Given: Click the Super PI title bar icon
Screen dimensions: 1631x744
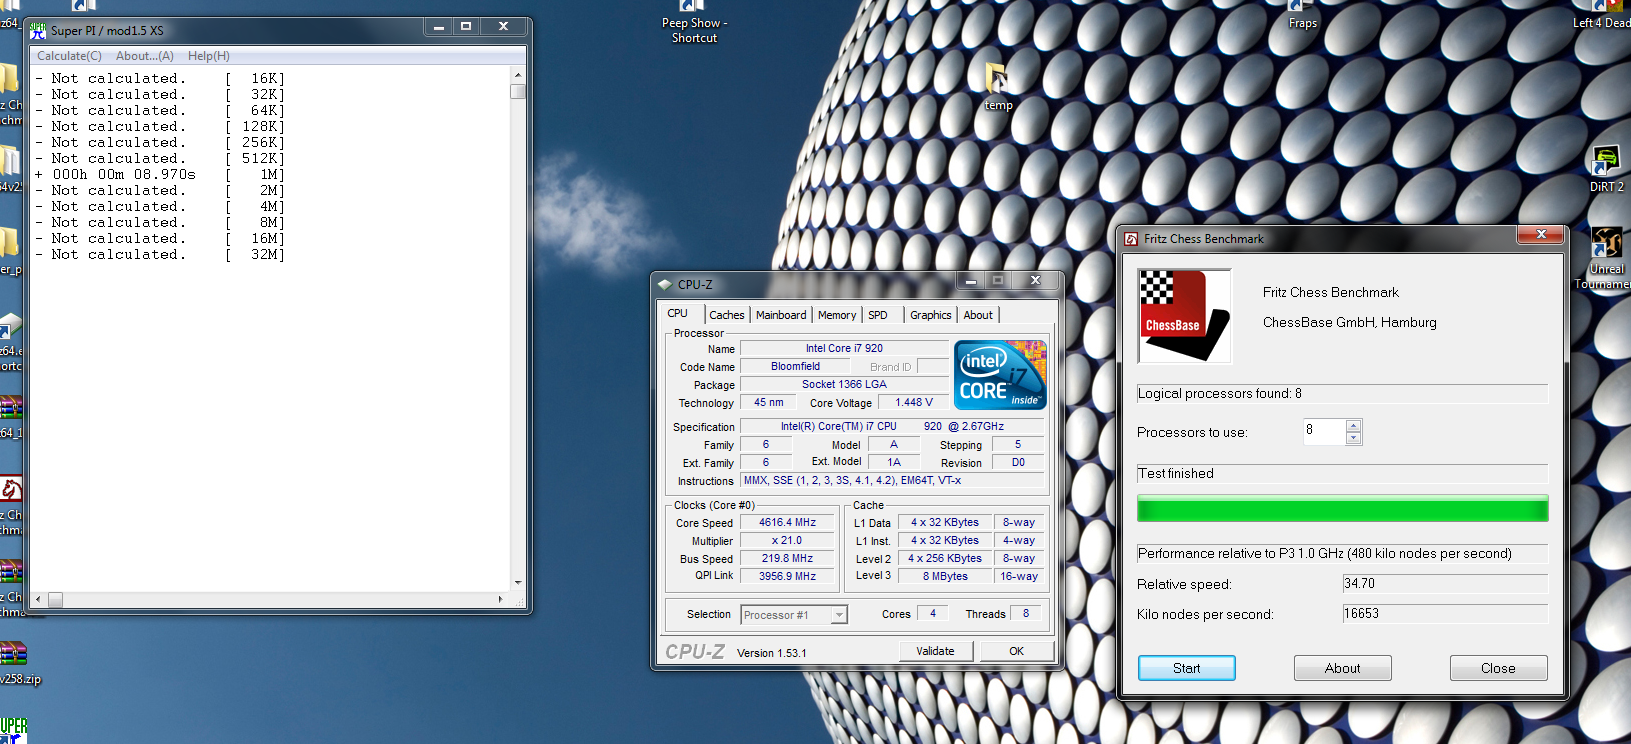Looking at the screenshot, I should pyautogui.click(x=38, y=30).
